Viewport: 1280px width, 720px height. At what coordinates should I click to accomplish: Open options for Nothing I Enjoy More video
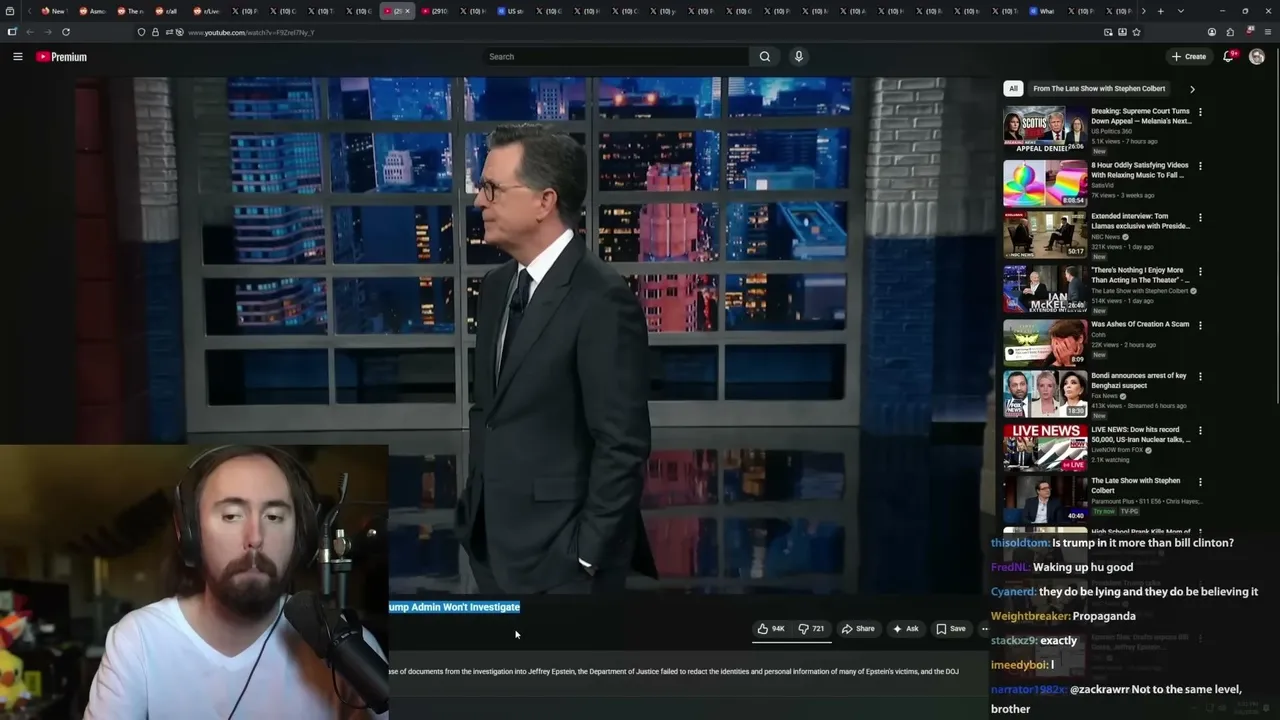click(1200, 271)
